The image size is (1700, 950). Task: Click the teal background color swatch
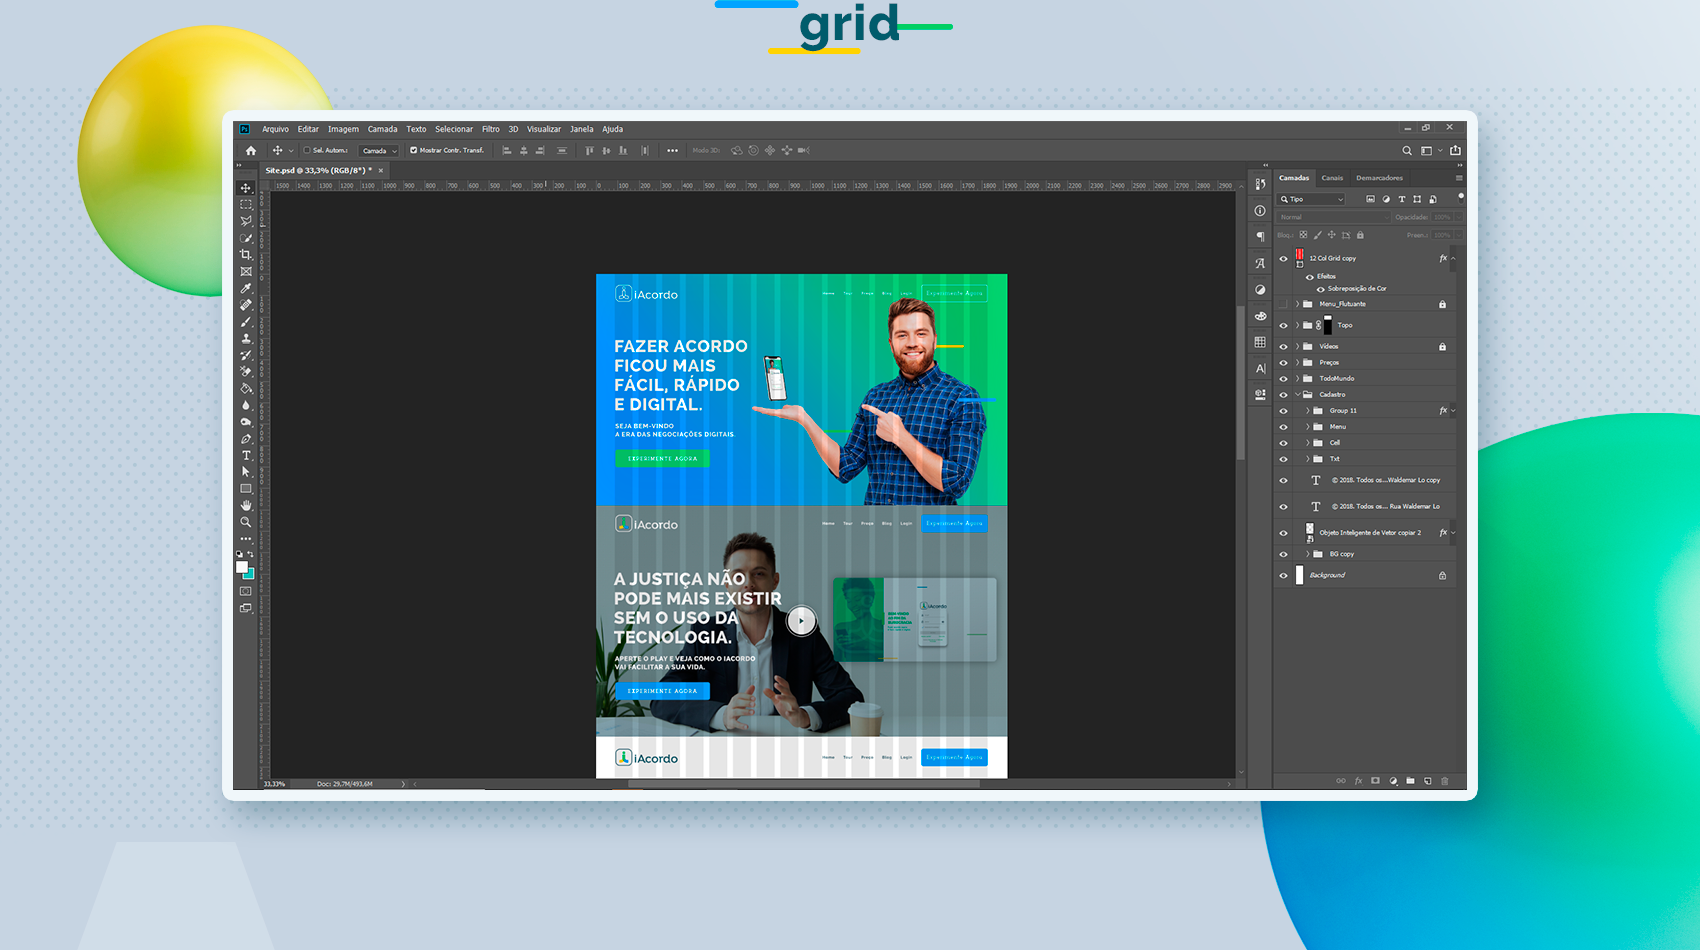(x=251, y=575)
